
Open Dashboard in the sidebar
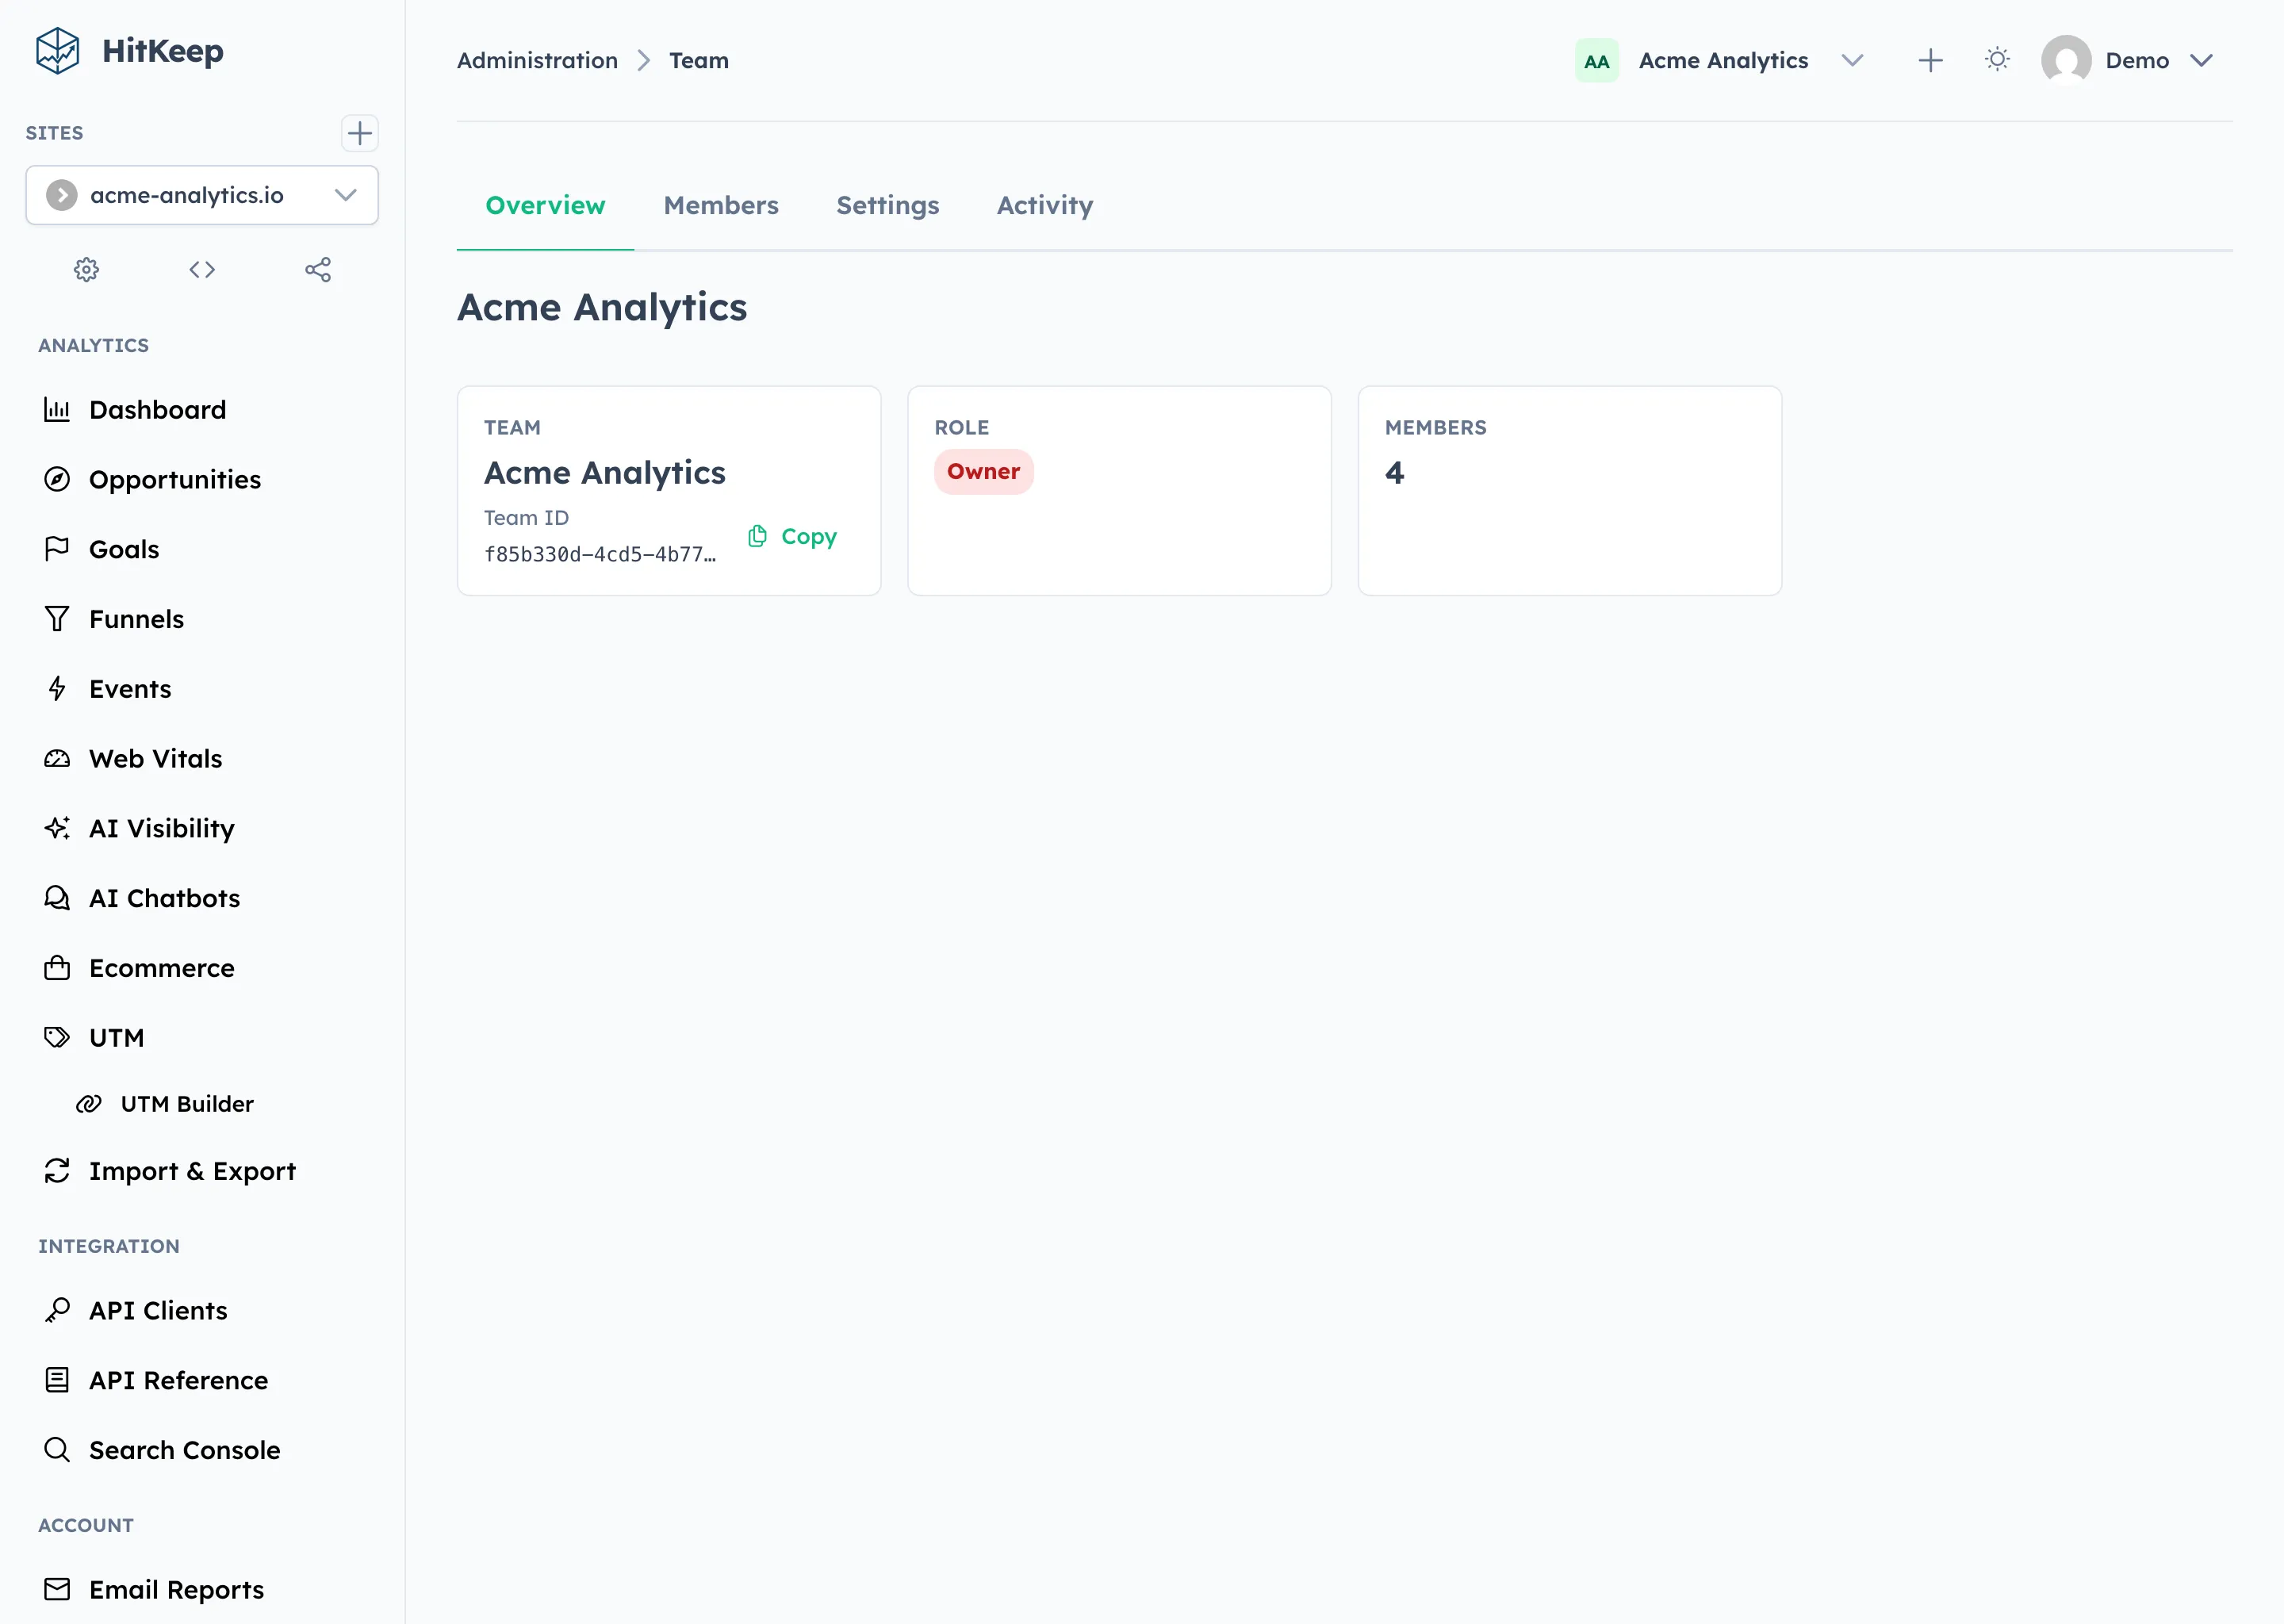(202, 410)
